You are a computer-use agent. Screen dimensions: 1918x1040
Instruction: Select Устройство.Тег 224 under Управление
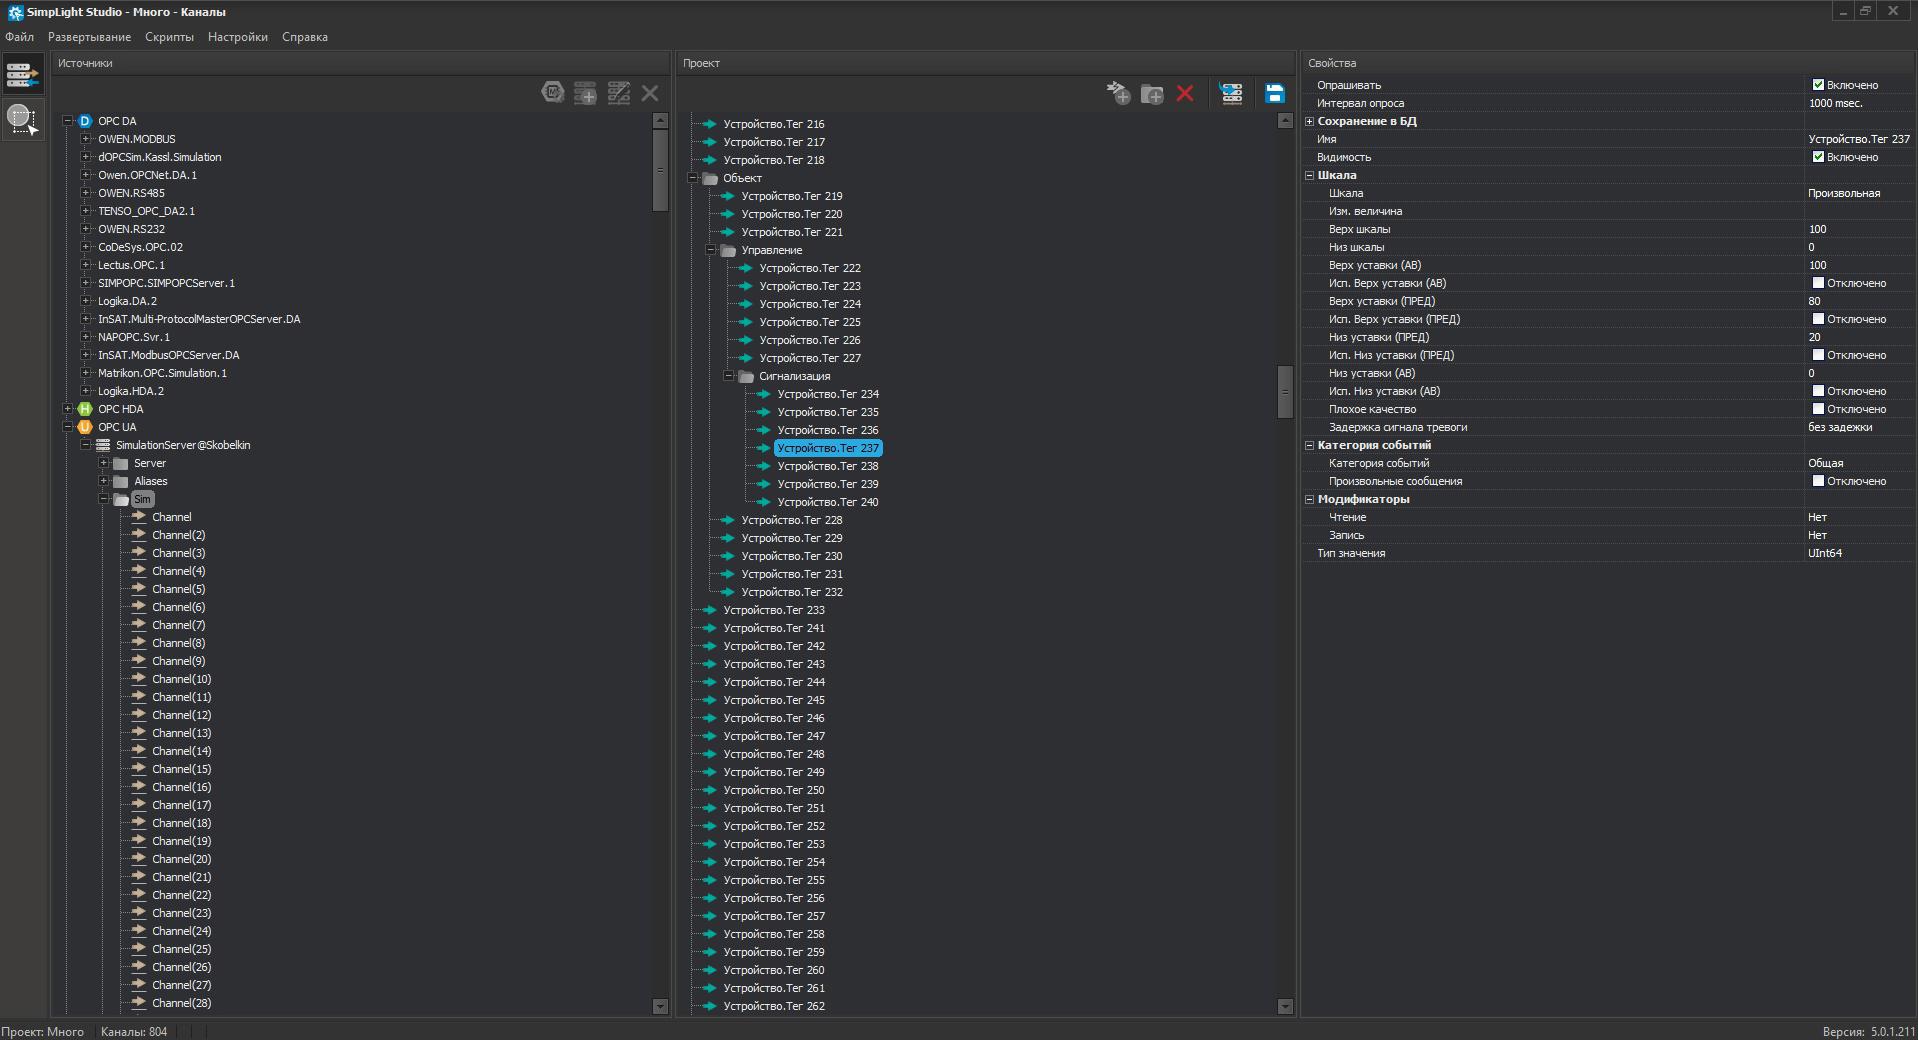point(810,304)
